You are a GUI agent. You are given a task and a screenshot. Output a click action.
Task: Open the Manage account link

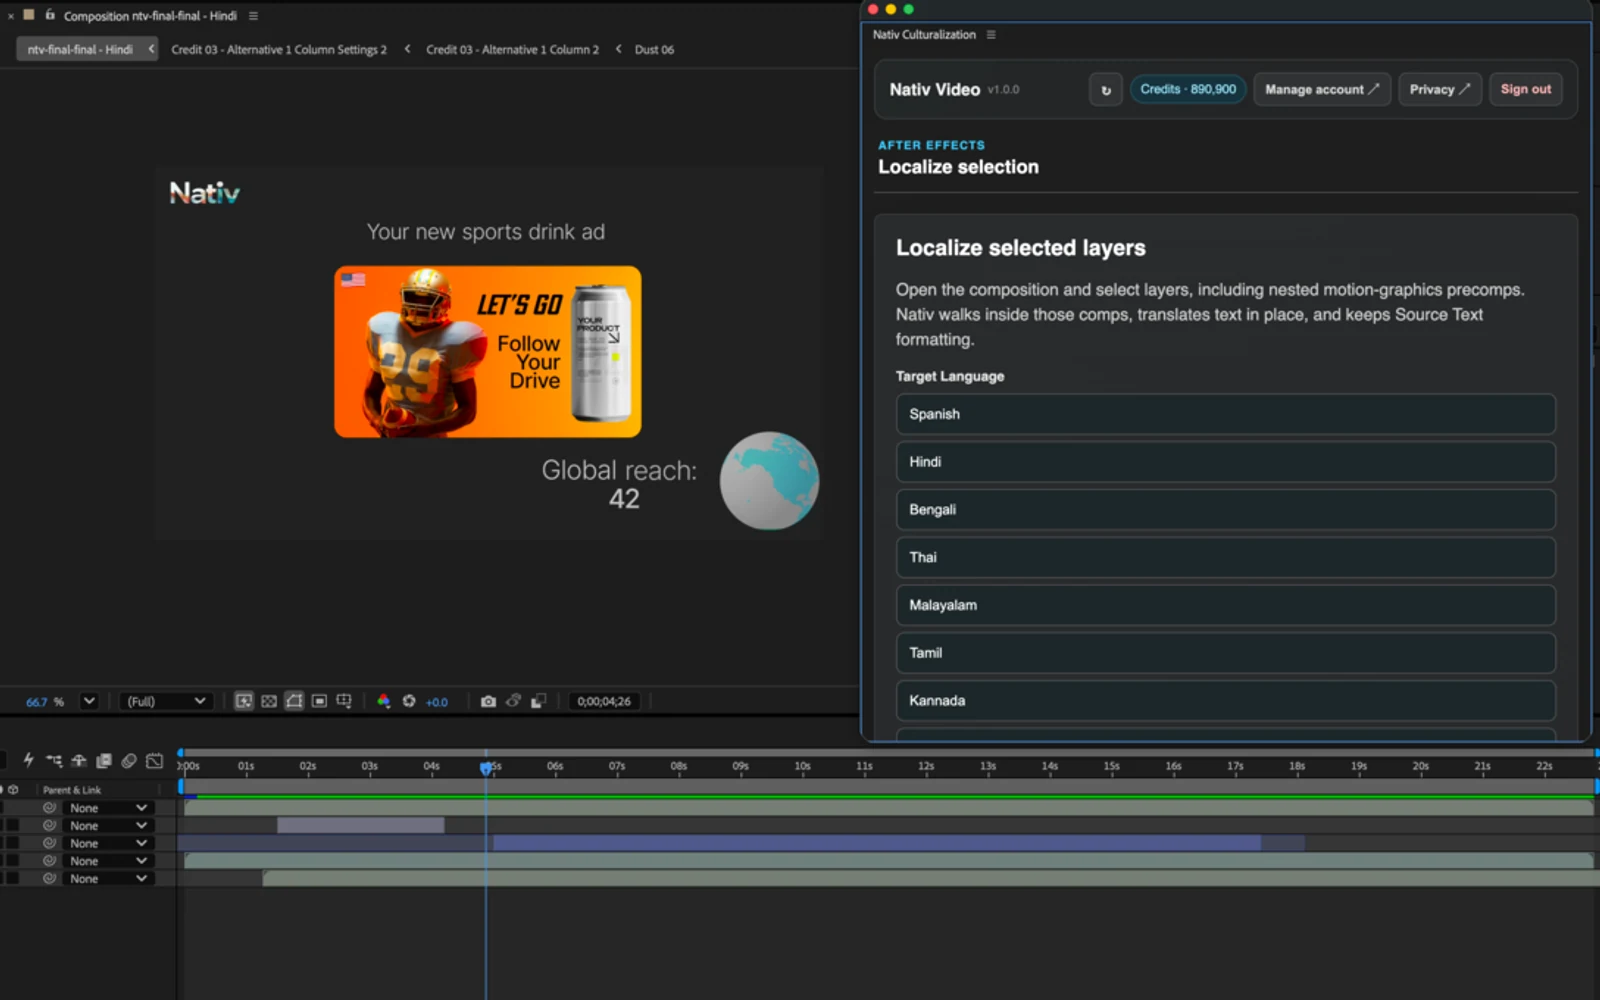[x=1322, y=89]
